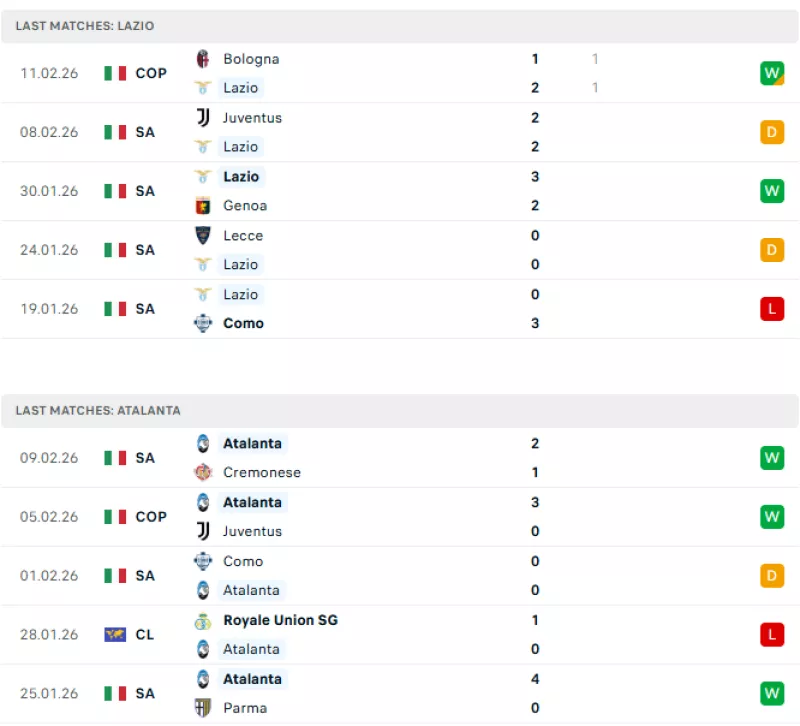This screenshot has height=726, width=800.
Task: Open the Genoa team name link
Action: click(245, 206)
